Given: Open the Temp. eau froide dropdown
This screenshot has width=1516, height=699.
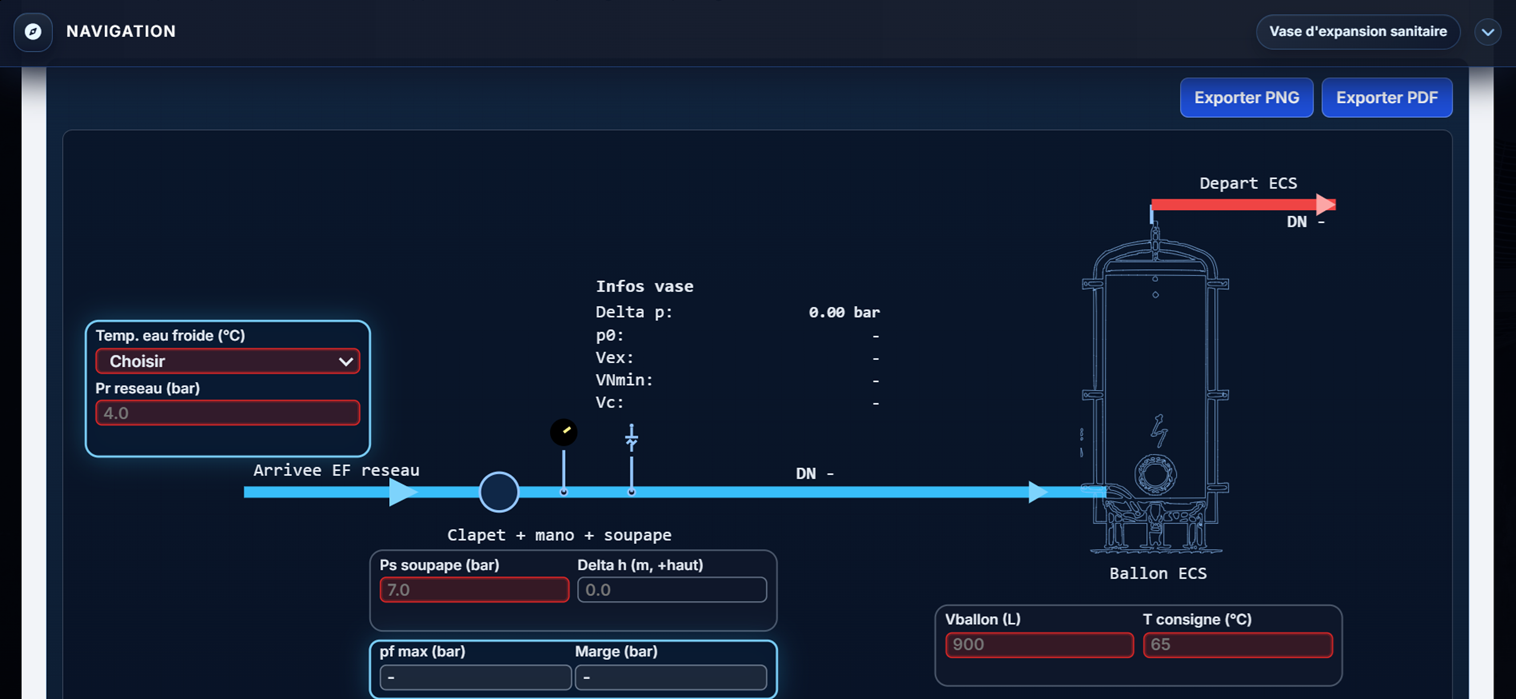Looking at the screenshot, I should [x=228, y=361].
